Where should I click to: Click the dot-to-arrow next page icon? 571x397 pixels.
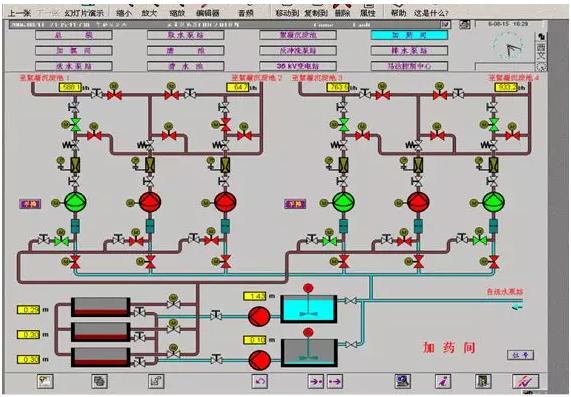[335, 381]
